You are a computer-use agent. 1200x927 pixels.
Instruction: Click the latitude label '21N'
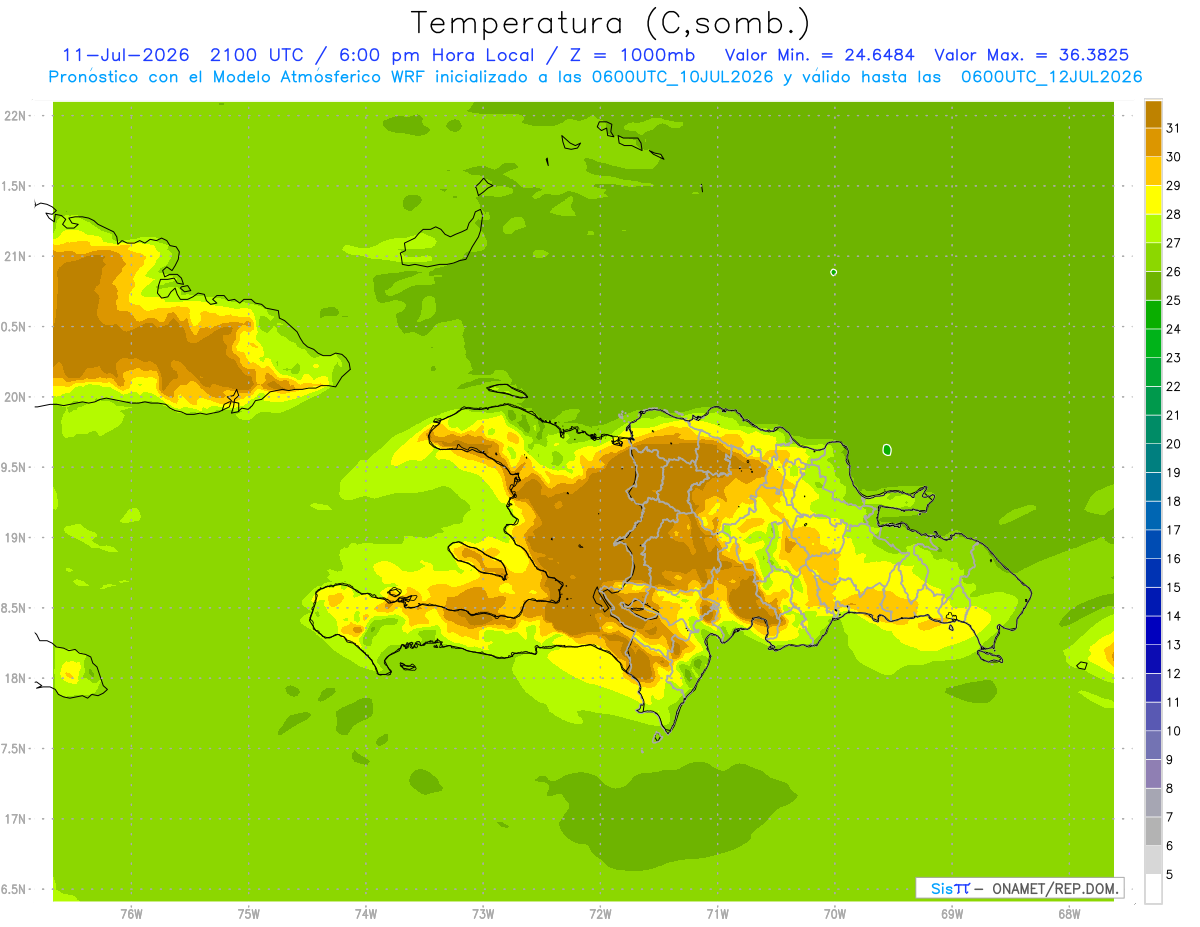pos(16,256)
